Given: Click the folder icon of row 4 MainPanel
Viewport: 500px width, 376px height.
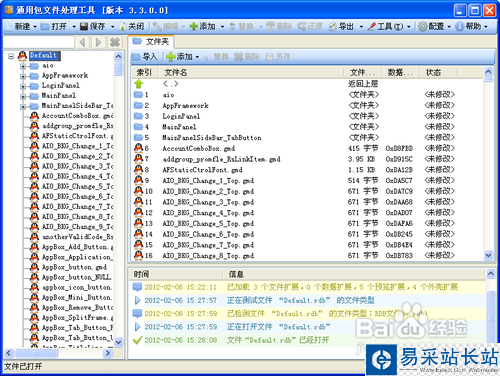Looking at the screenshot, I should pos(138,127).
